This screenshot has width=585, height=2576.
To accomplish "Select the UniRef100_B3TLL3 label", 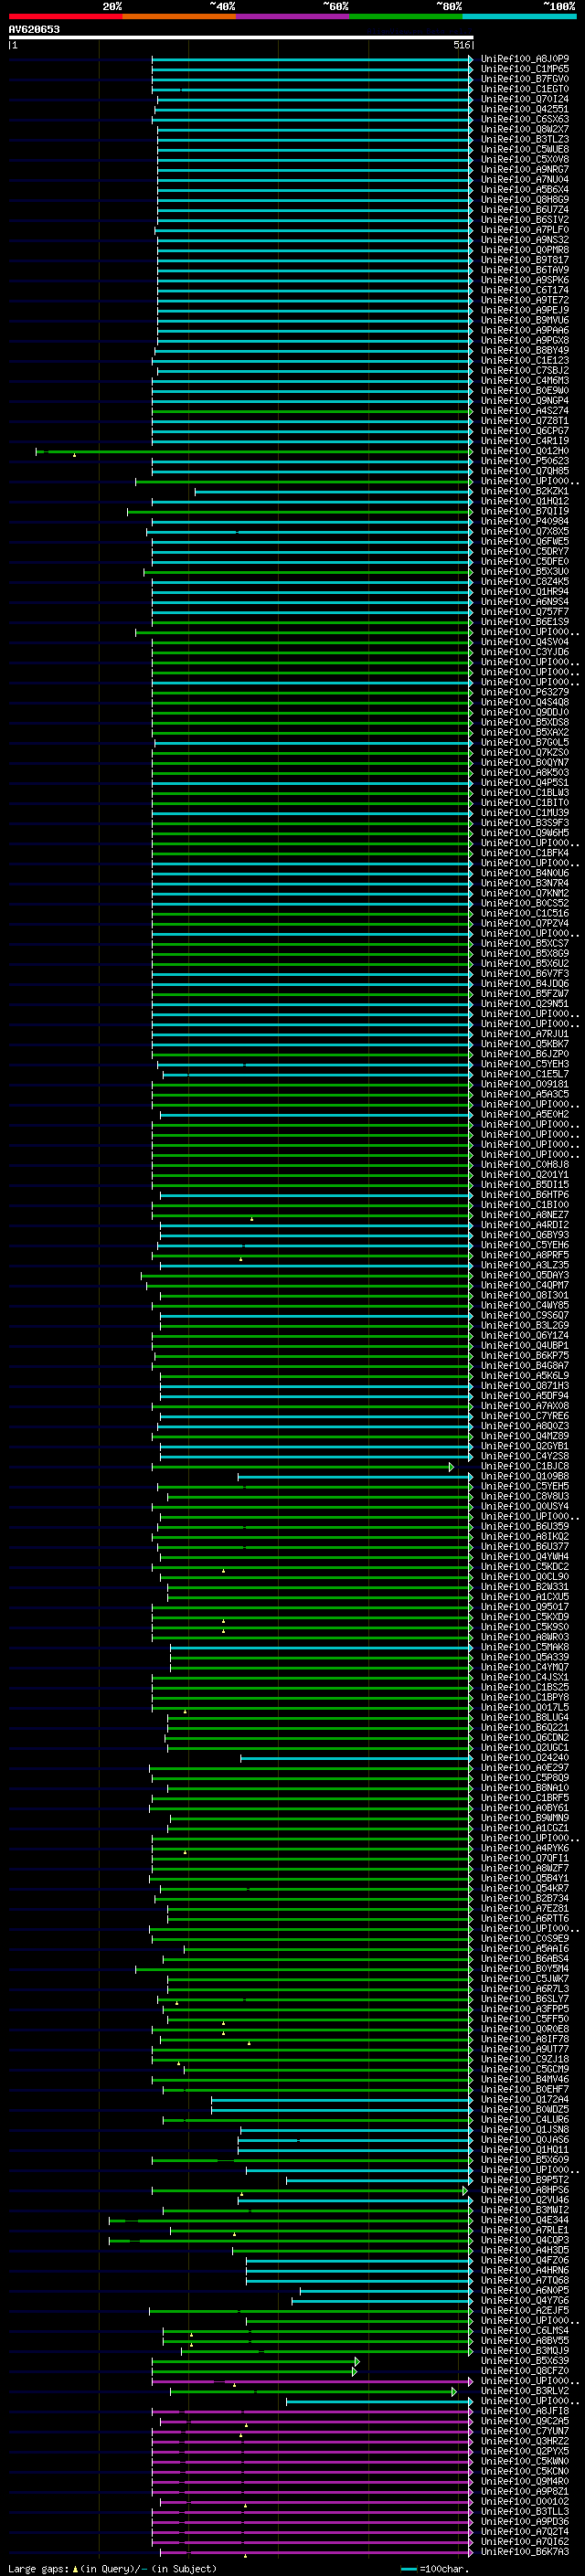I will point(525,2511).
